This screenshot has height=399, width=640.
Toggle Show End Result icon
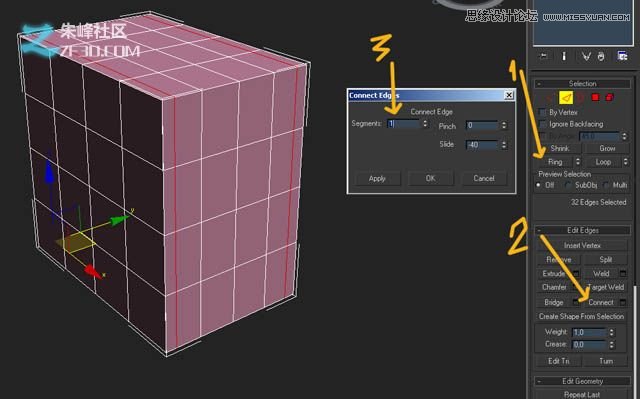point(564,56)
